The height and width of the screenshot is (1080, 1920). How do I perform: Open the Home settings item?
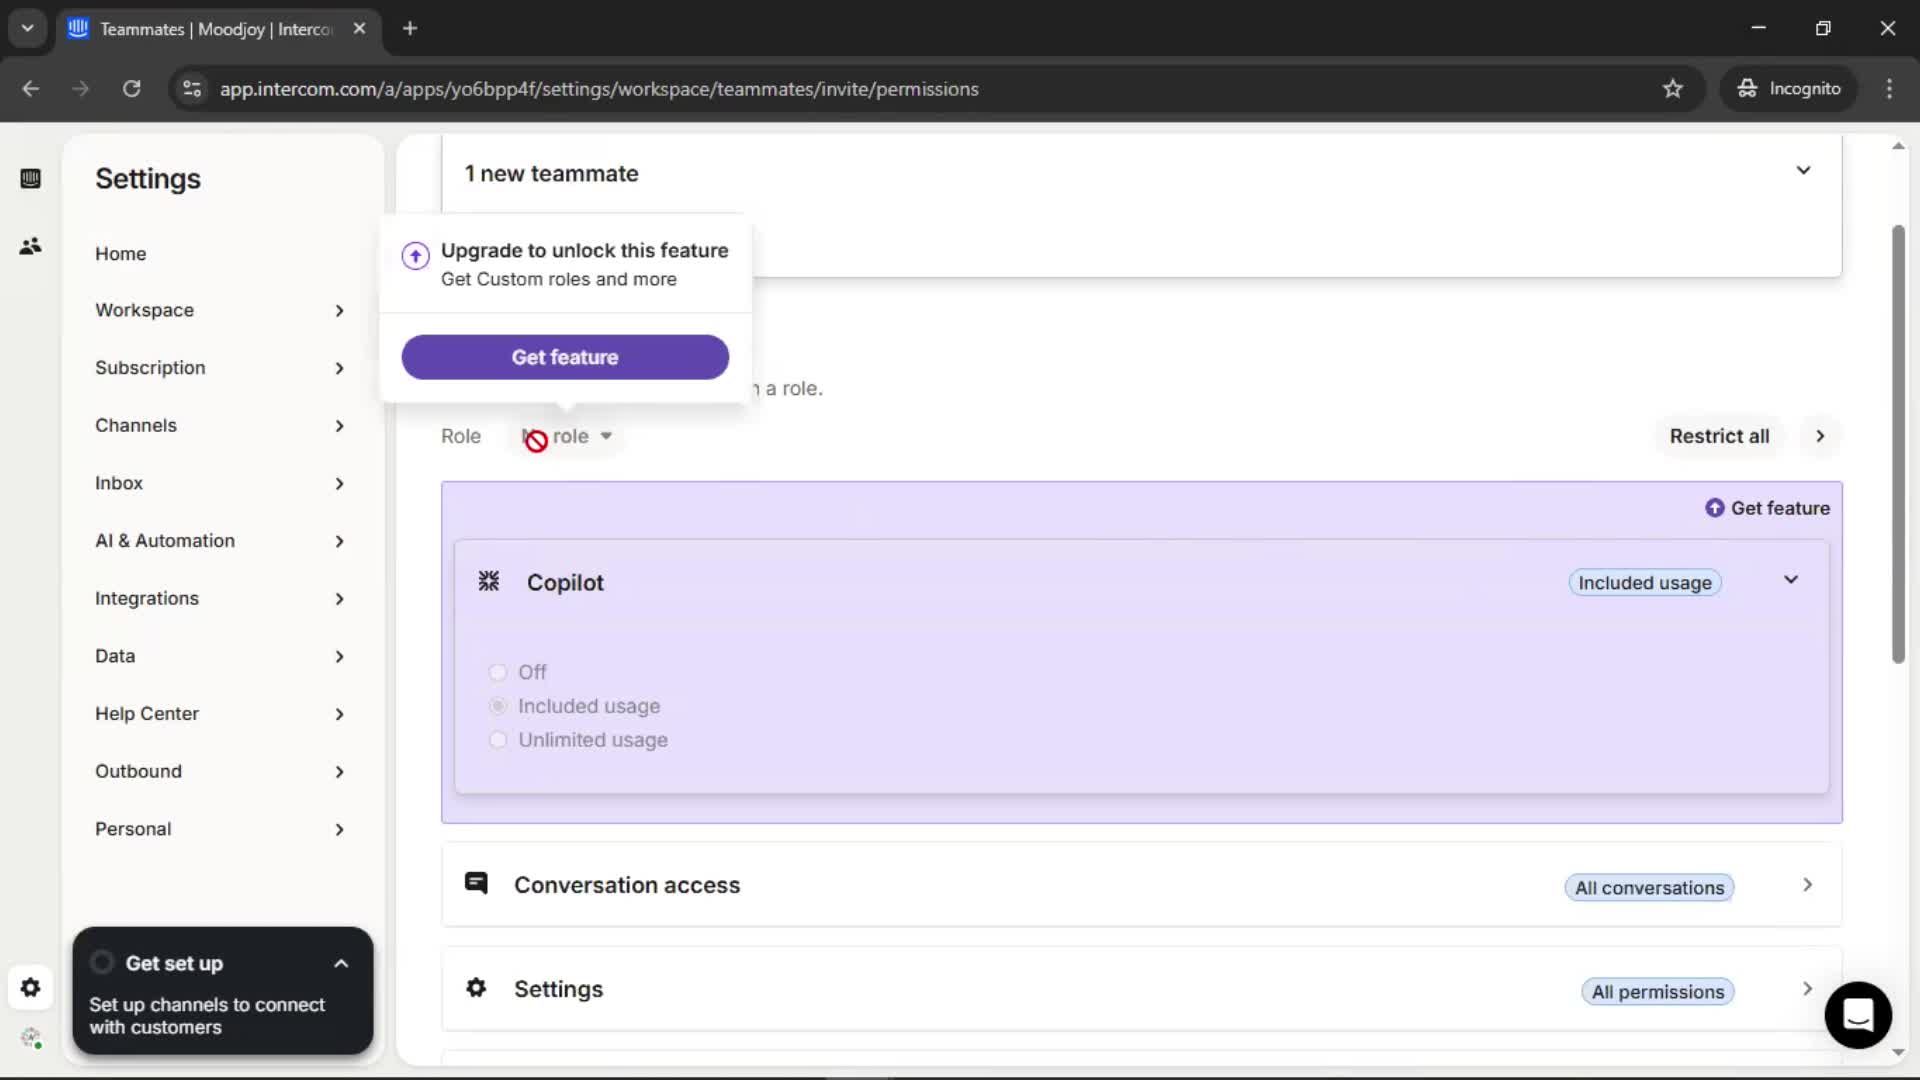(x=120, y=254)
